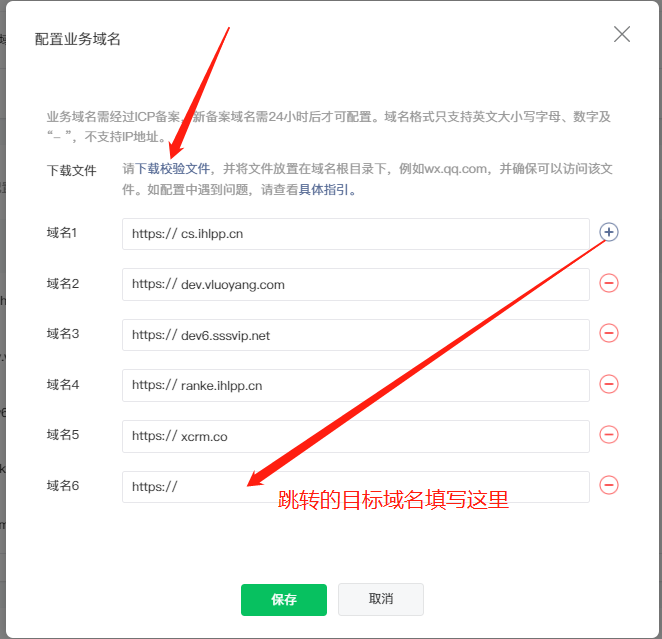
Task: Close the 配置业务域名 dialog
Action: pyautogui.click(x=622, y=34)
